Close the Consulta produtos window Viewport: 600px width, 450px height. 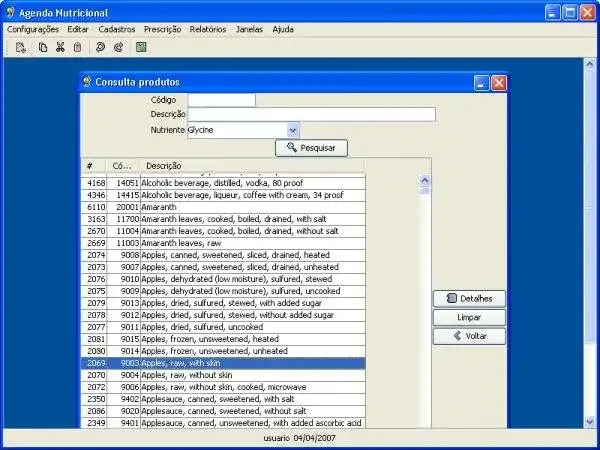click(499, 83)
